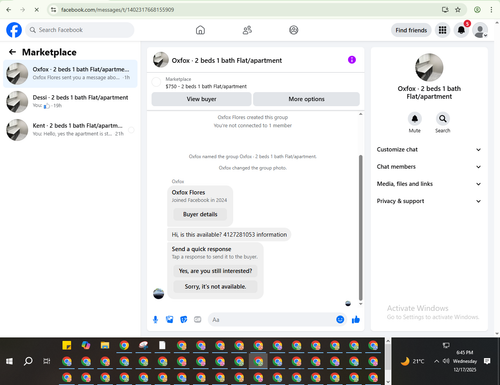
Task: Bookmark this page star icon
Action: tap(458, 10)
